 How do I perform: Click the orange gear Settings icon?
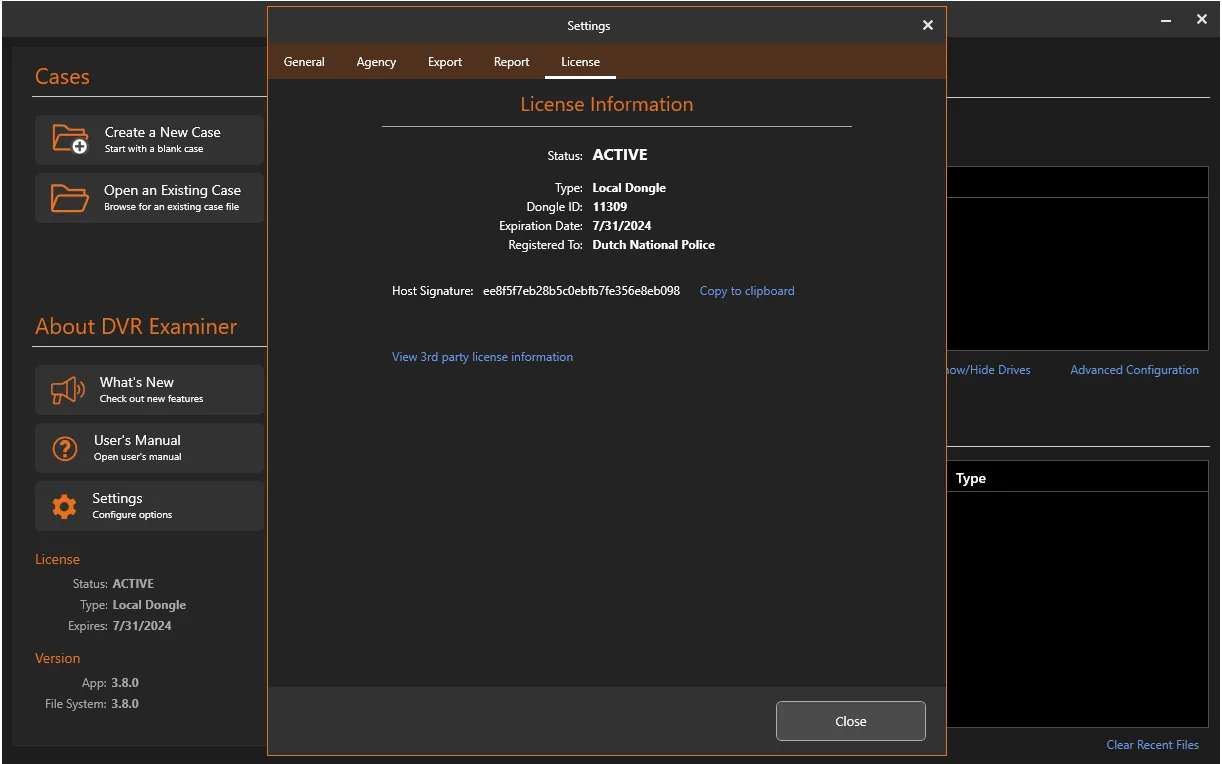pyautogui.click(x=64, y=506)
